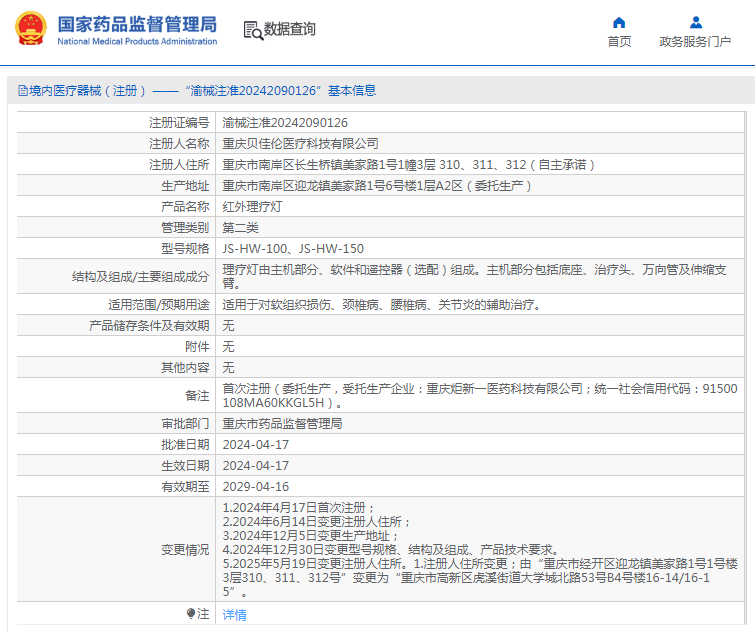Click the 适用范围 intended use text
The width and height of the screenshot is (755, 632).
pyautogui.click(x=381, y=305)
